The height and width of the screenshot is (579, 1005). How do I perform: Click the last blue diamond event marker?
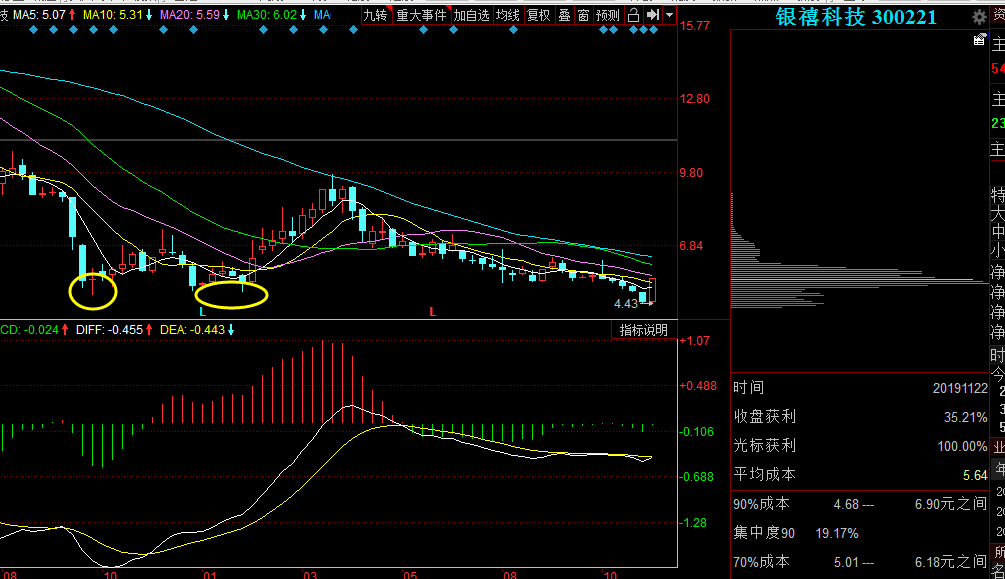tap(653, 30)
